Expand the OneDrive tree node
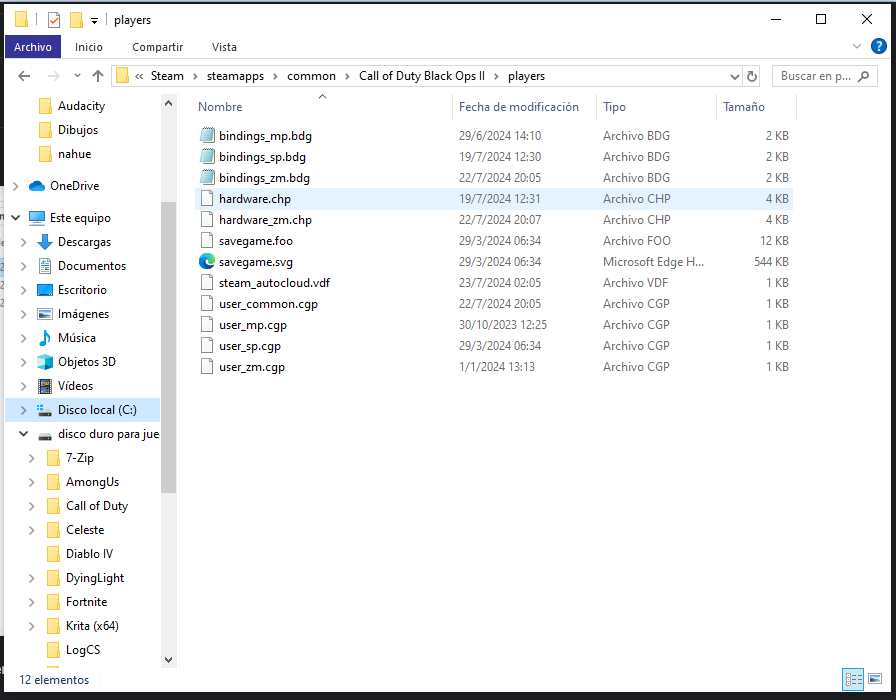The width and height of the screenshot is (896, 700). [x=16, y=186]
